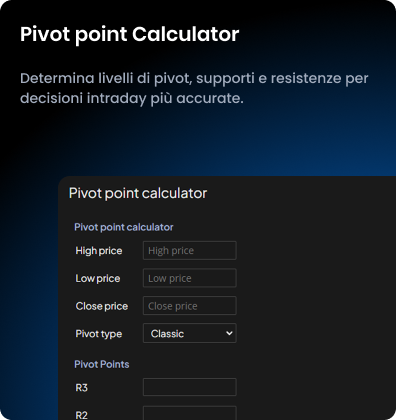Click the 'Pivot type' label text

[x=99, y=334]
